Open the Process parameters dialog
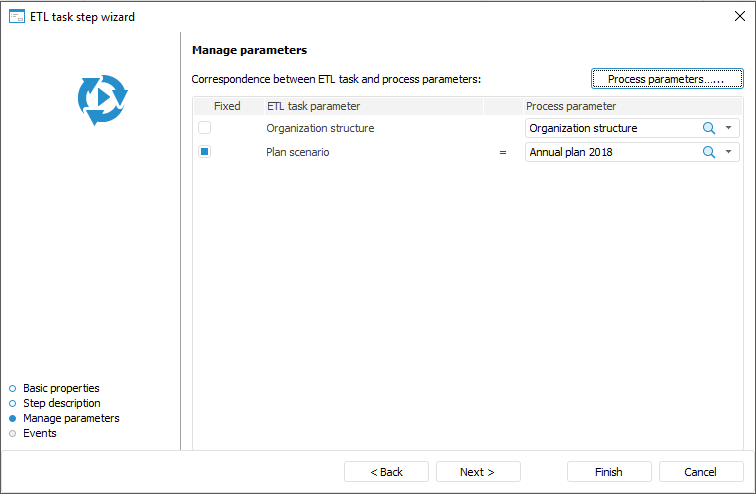 click(666, 79)
